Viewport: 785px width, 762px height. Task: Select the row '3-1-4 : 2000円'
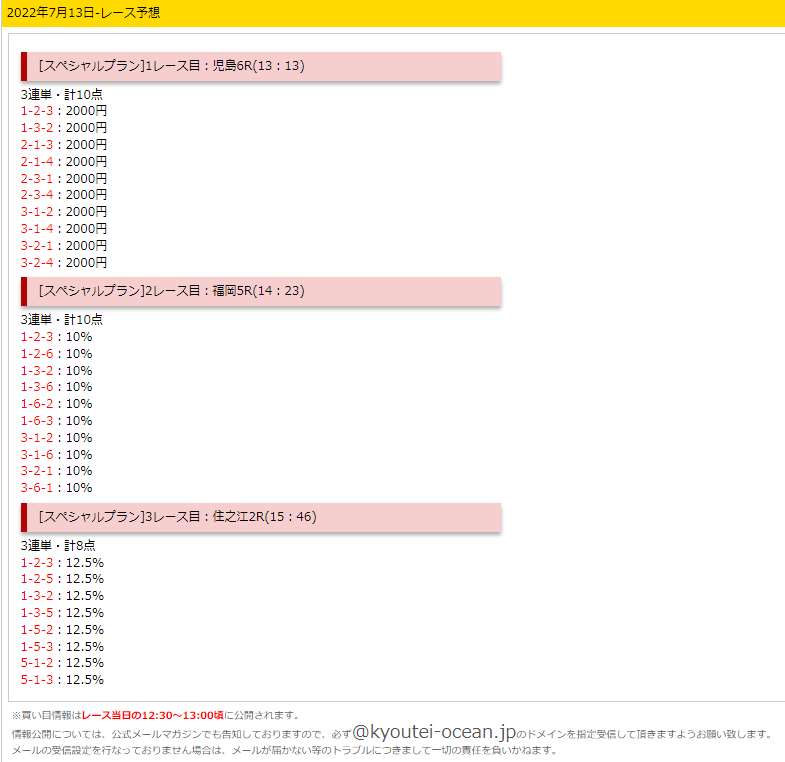[64, 229]
